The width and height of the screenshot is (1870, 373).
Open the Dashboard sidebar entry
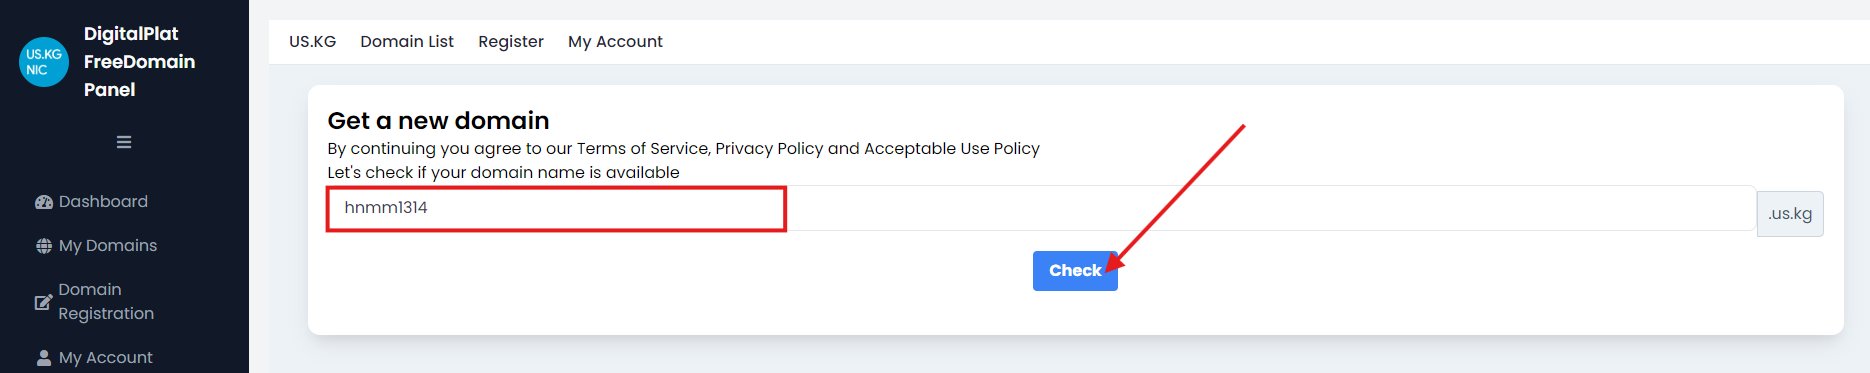click(x=103, y=202)
